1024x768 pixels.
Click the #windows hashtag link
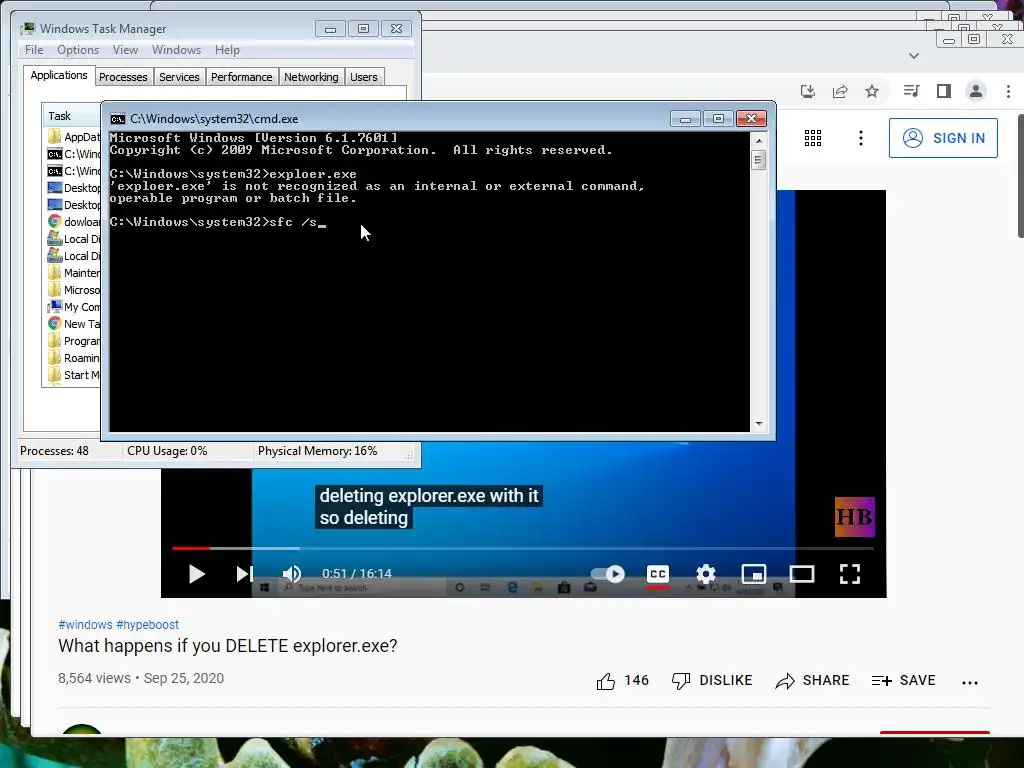tap(85, 624)
